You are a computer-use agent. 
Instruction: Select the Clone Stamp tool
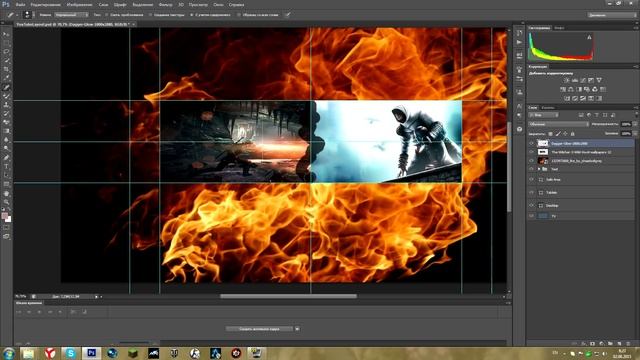pyautogui.click(x=6, y=105)
